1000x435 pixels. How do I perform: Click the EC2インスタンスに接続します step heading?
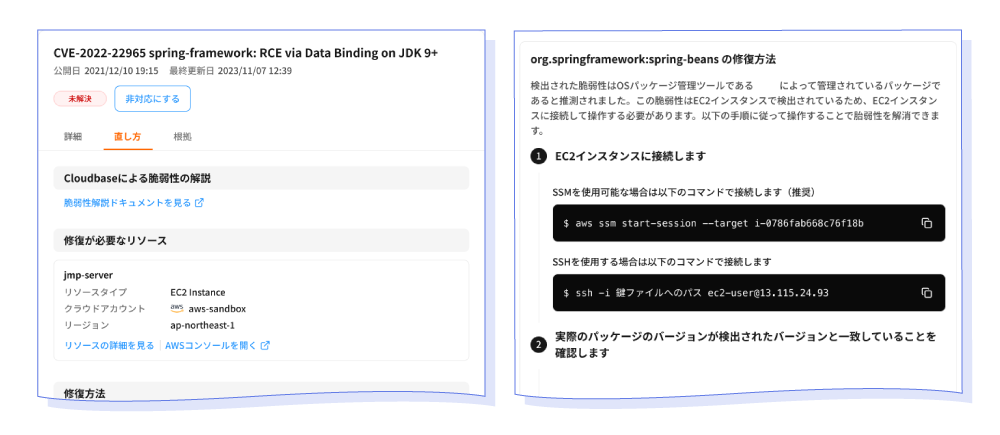pos(630,156)
